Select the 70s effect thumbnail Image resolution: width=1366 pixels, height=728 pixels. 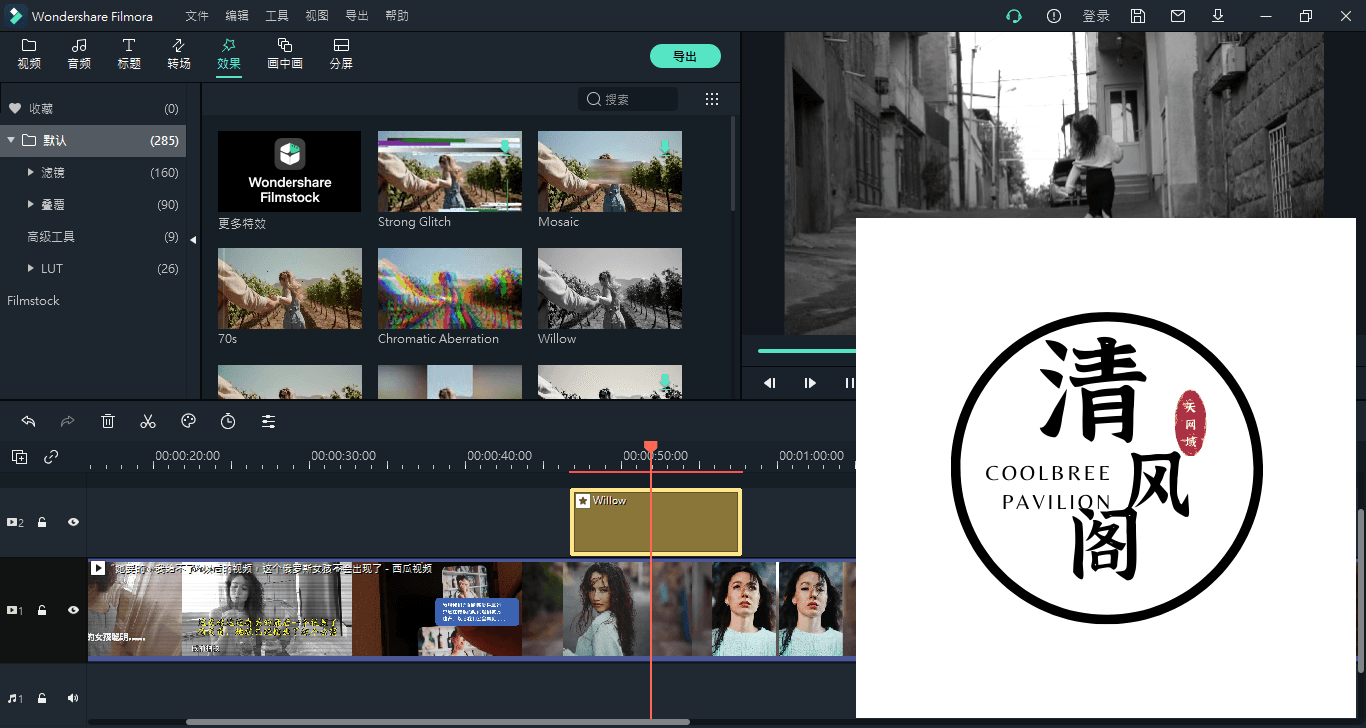click(x=290, y=288)
